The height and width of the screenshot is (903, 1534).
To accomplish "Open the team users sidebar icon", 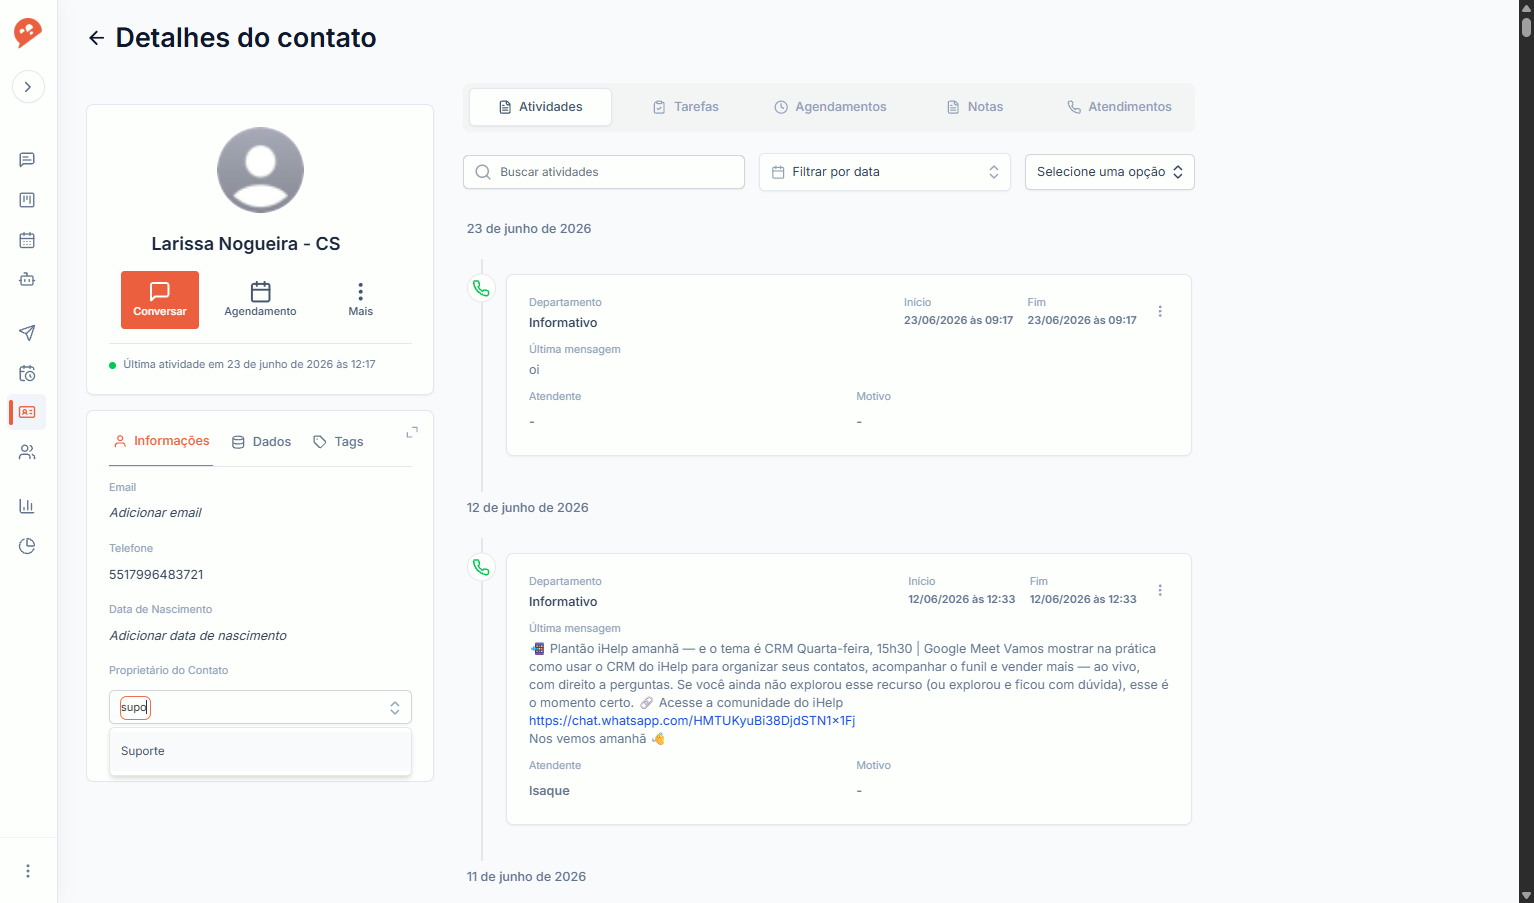I will (27, 452).
